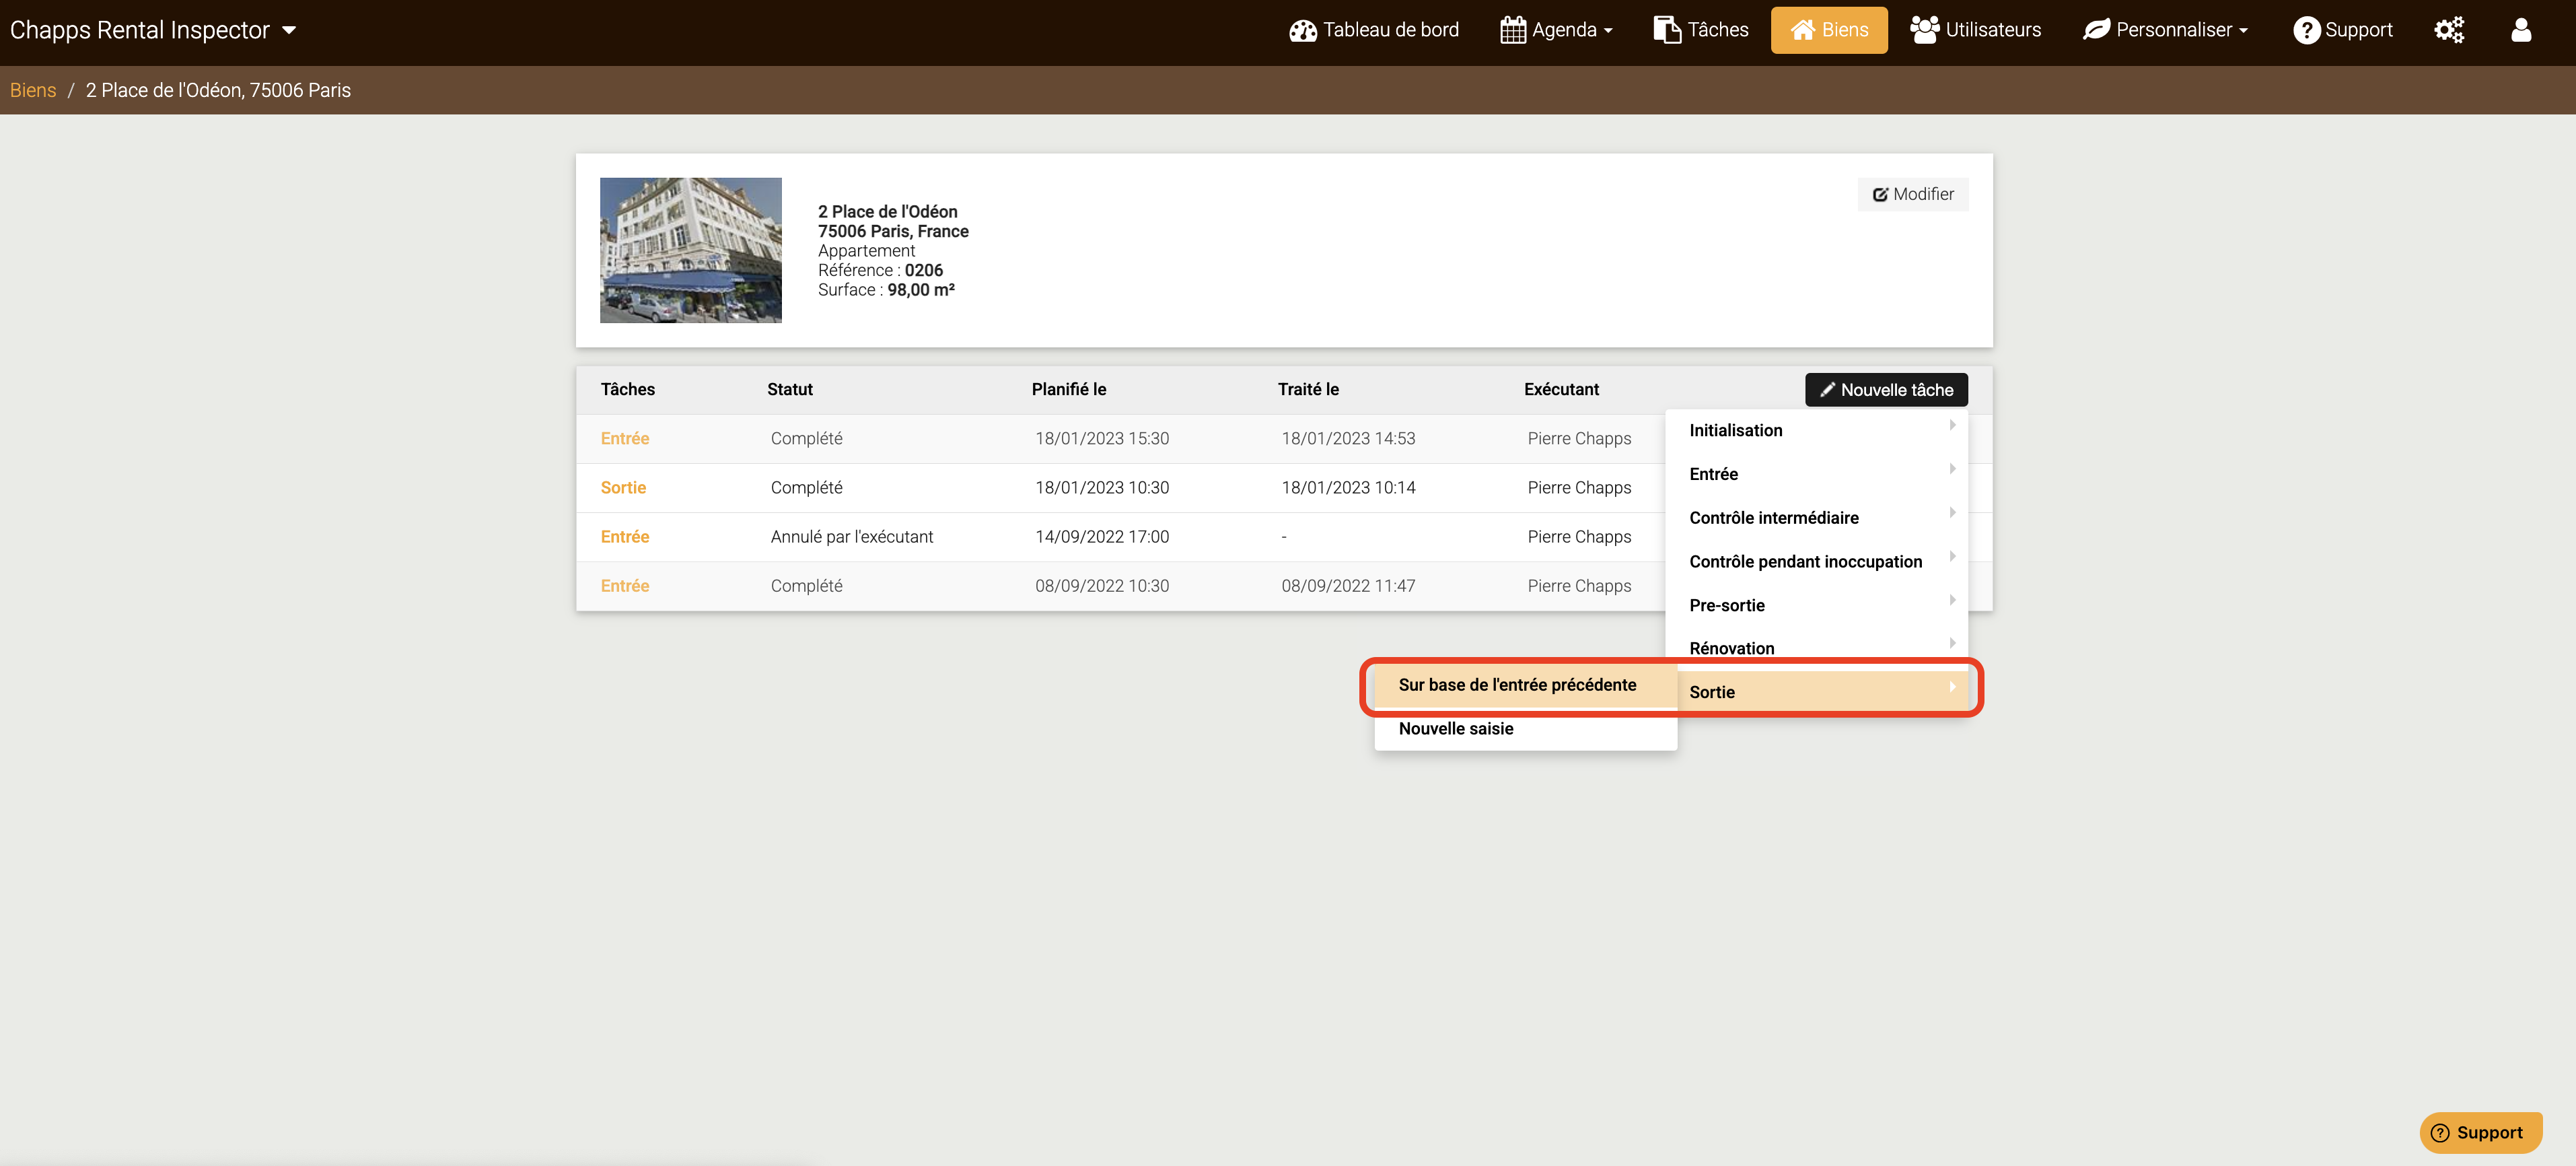Screen dimensions: 2576x1166
Task: Click the Biens house icon
Action: click(1802, 30)
